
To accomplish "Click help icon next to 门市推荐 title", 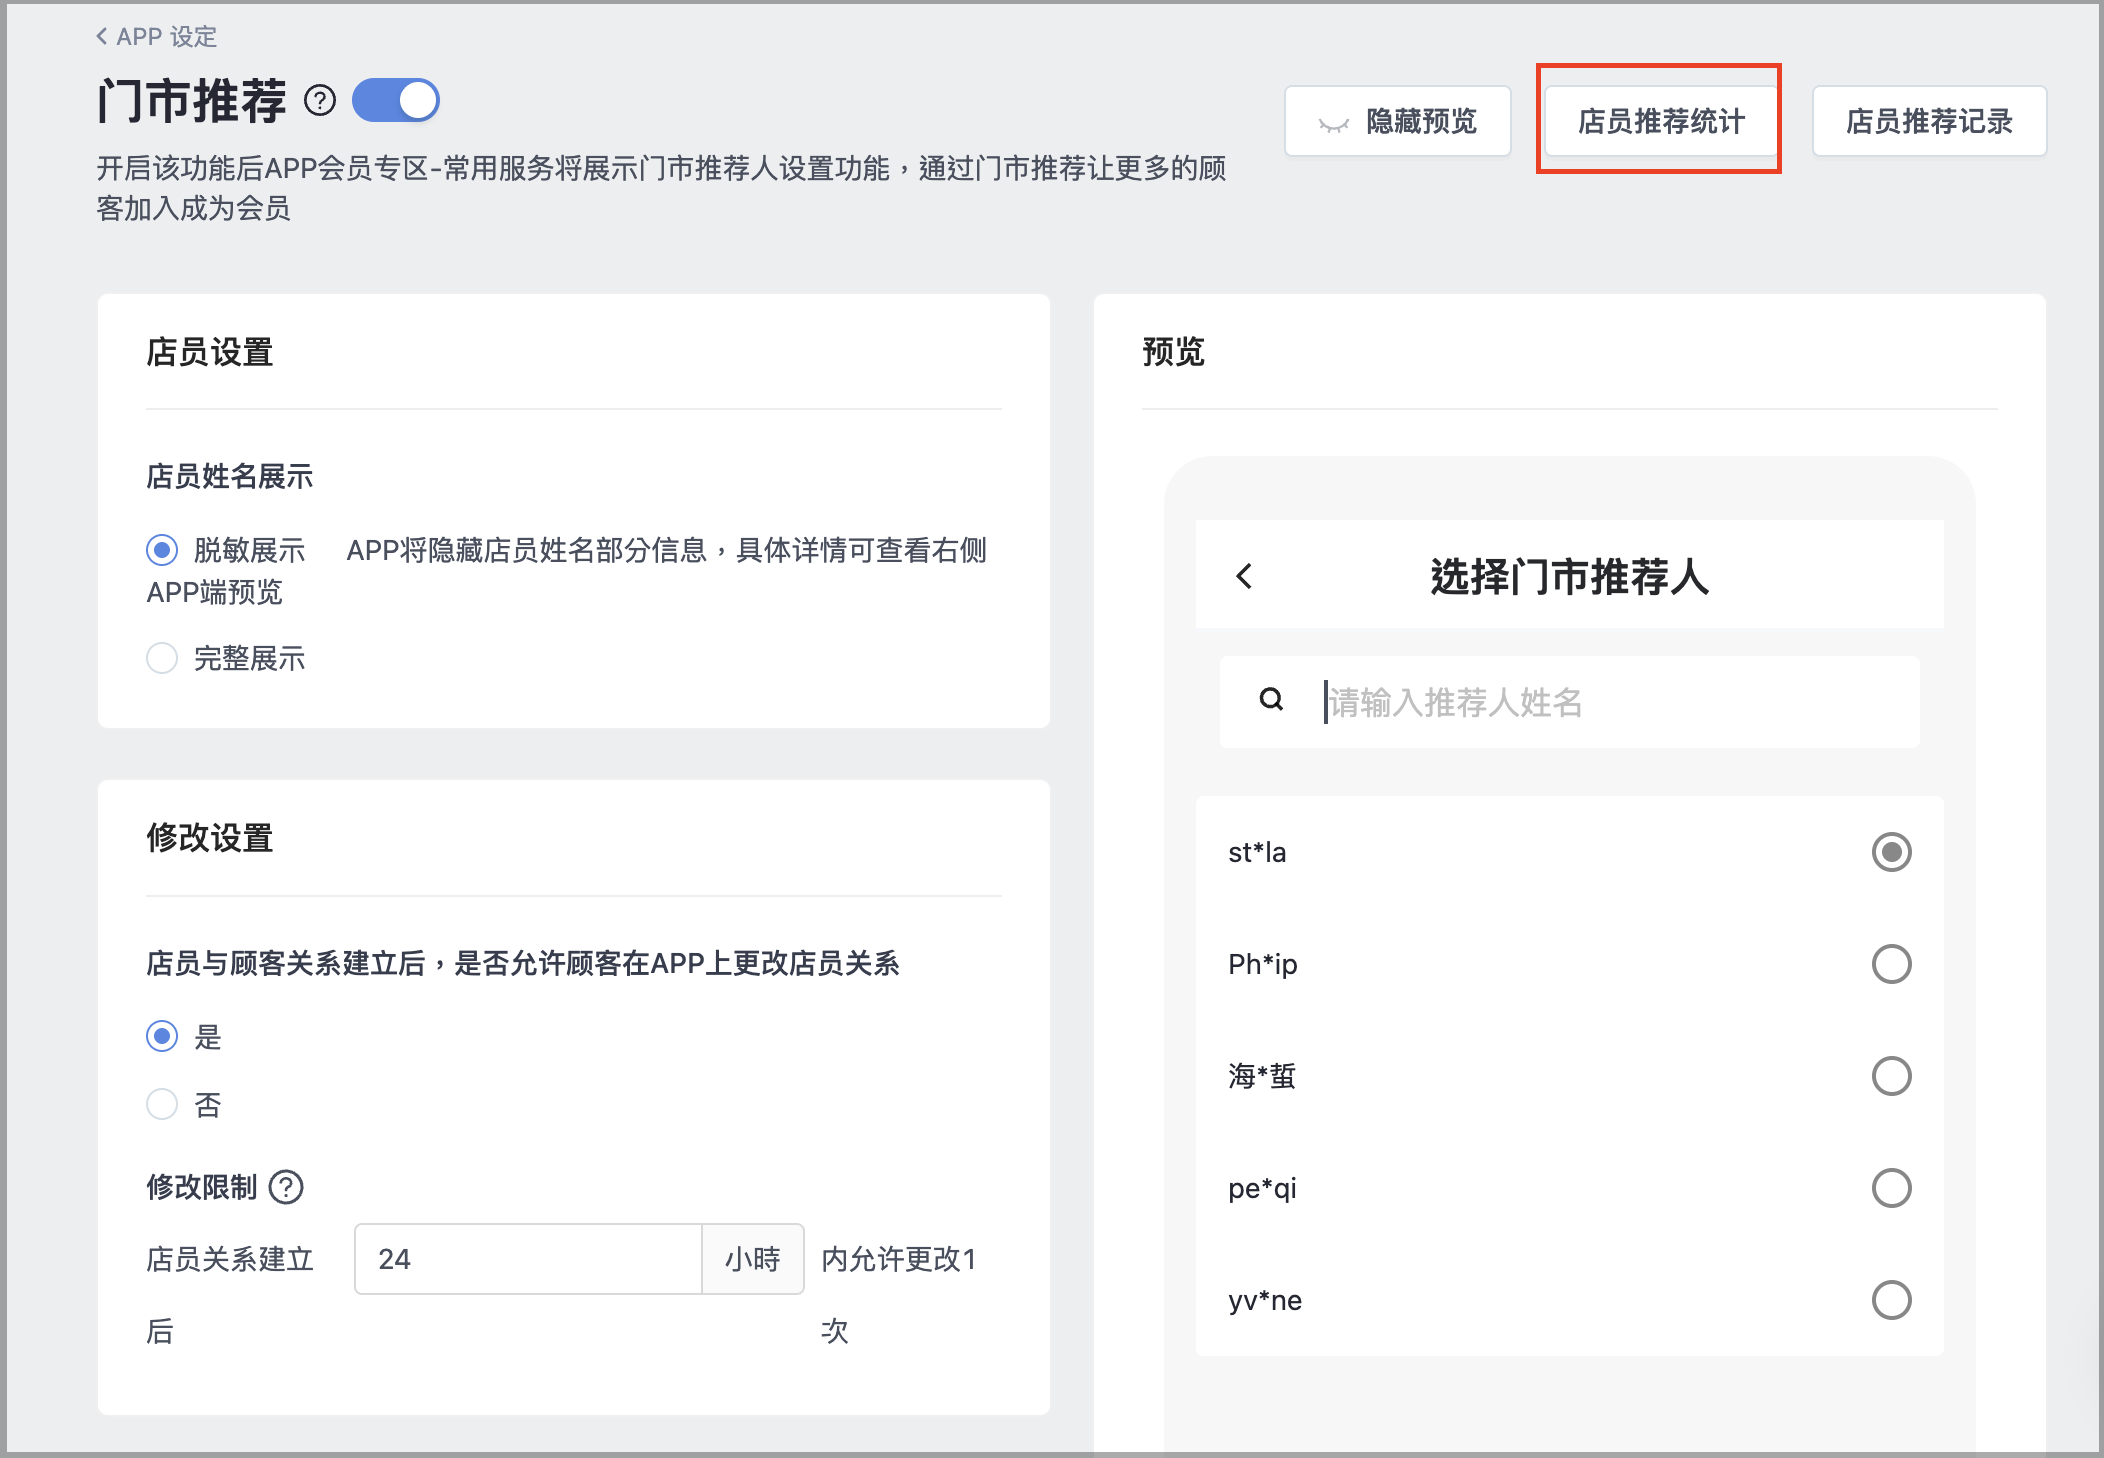I will [320, 101].
